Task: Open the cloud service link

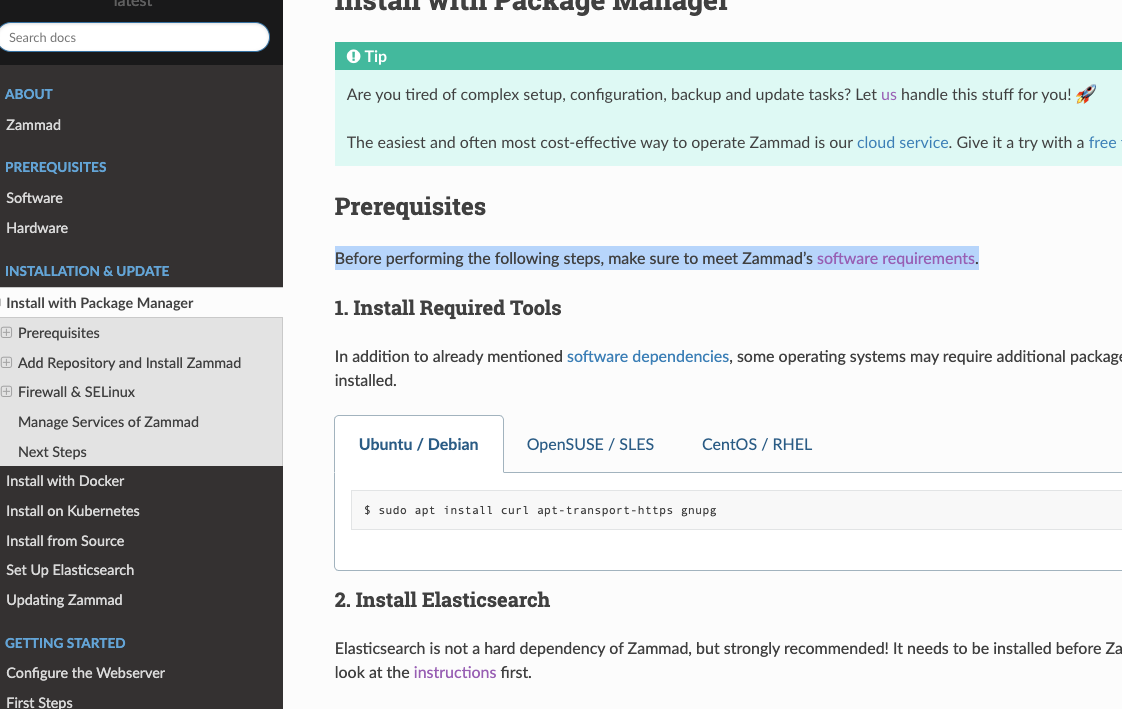Action: point(902,142)
